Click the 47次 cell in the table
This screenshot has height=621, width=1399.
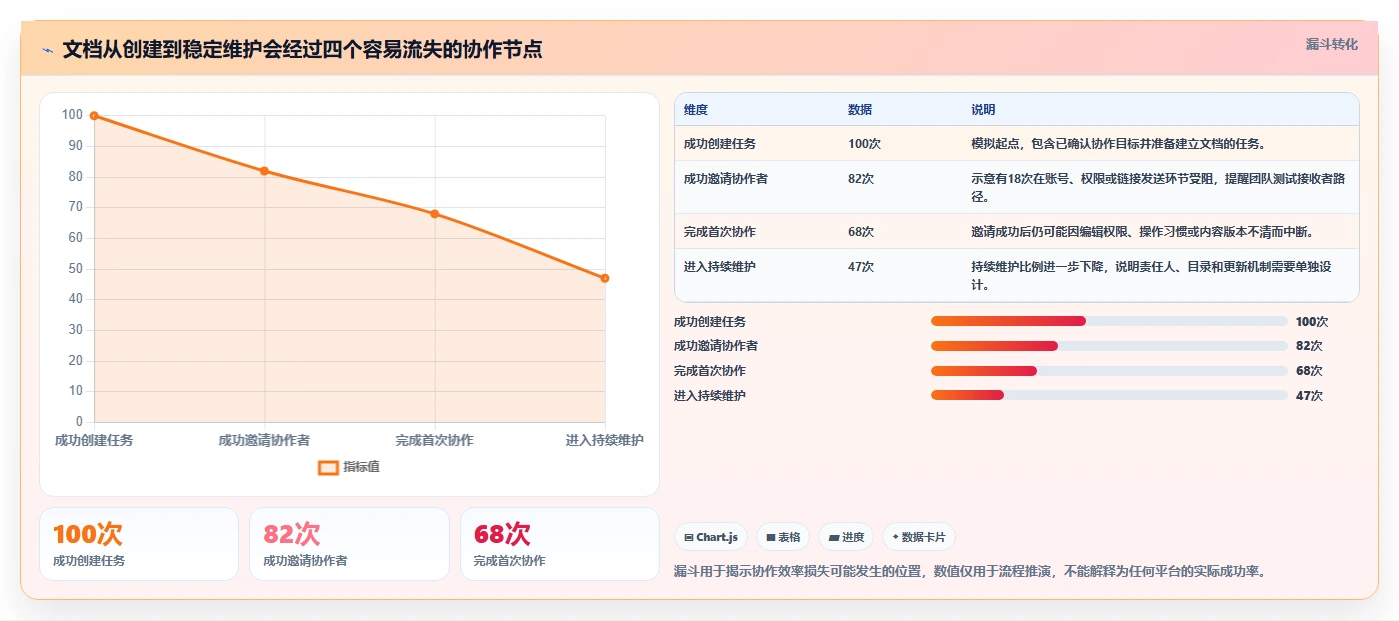click(x=861, y=267)
